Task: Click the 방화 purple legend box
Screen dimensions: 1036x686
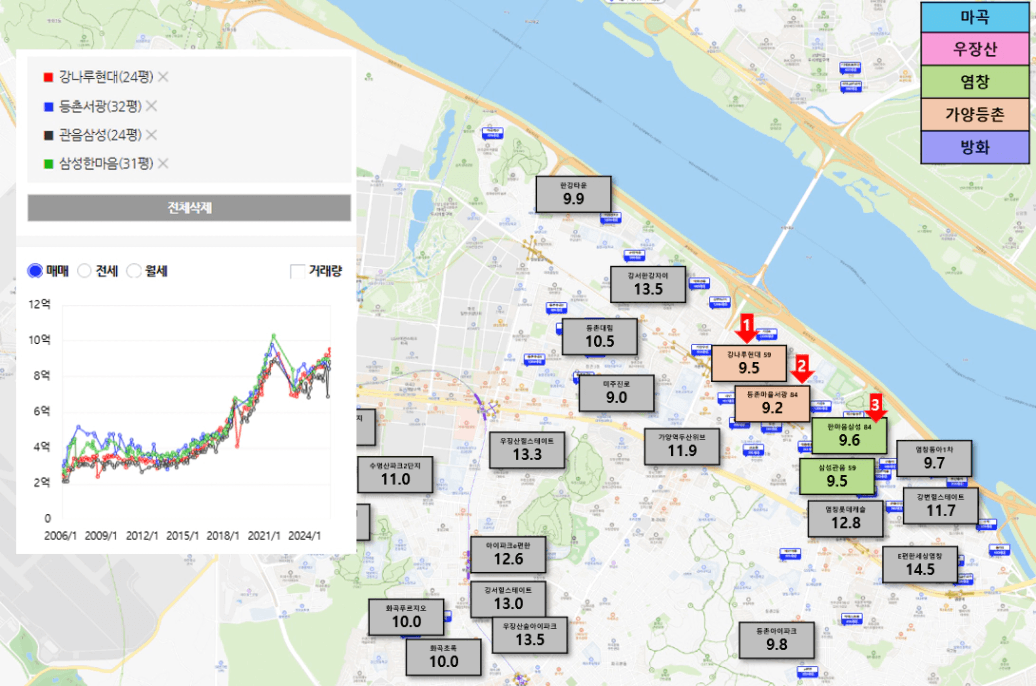Action: pos(974,148)
